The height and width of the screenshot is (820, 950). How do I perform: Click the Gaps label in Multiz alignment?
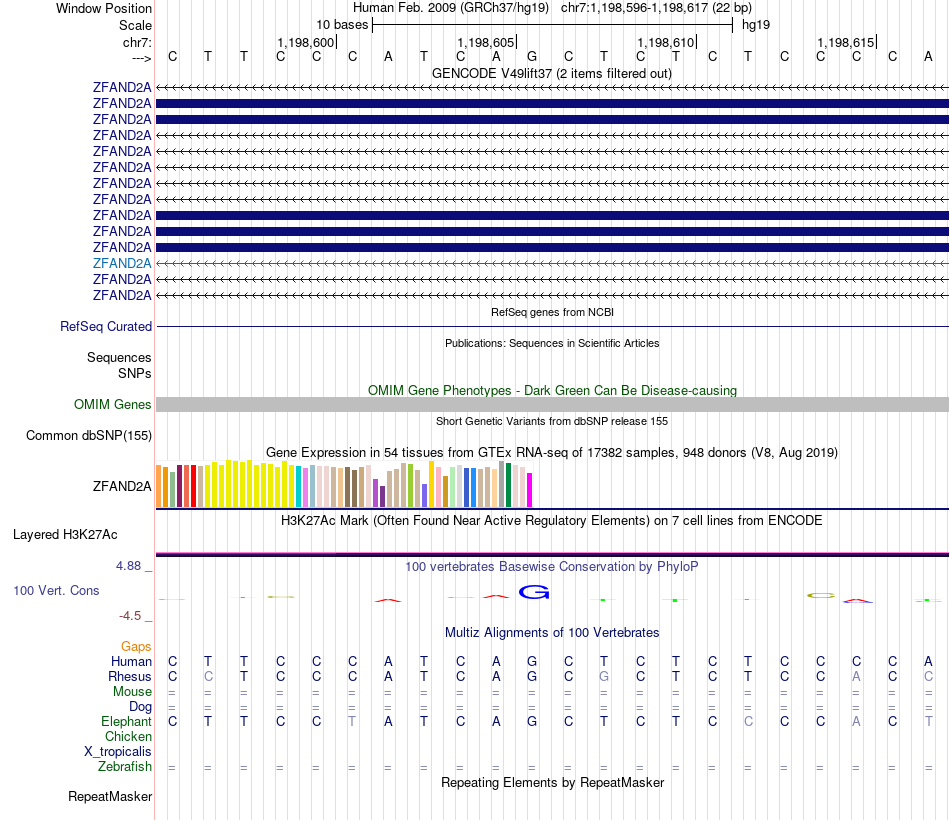click(x=136, y=646)
